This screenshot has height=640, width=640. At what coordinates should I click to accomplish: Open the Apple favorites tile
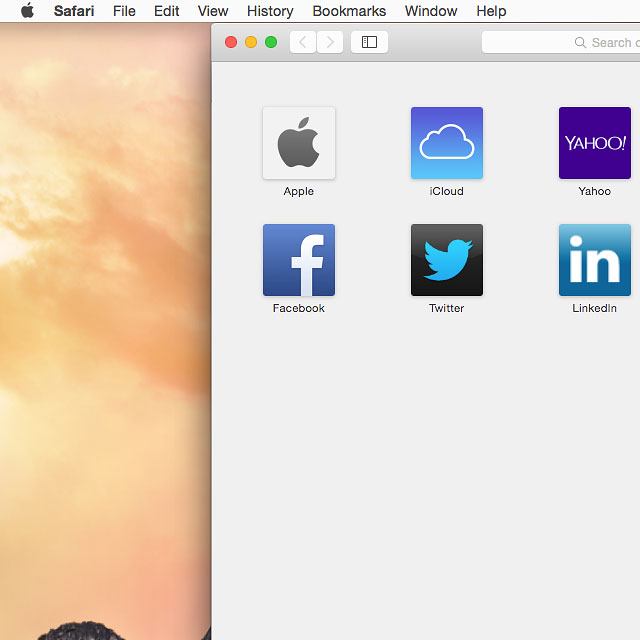click(299, 143)
